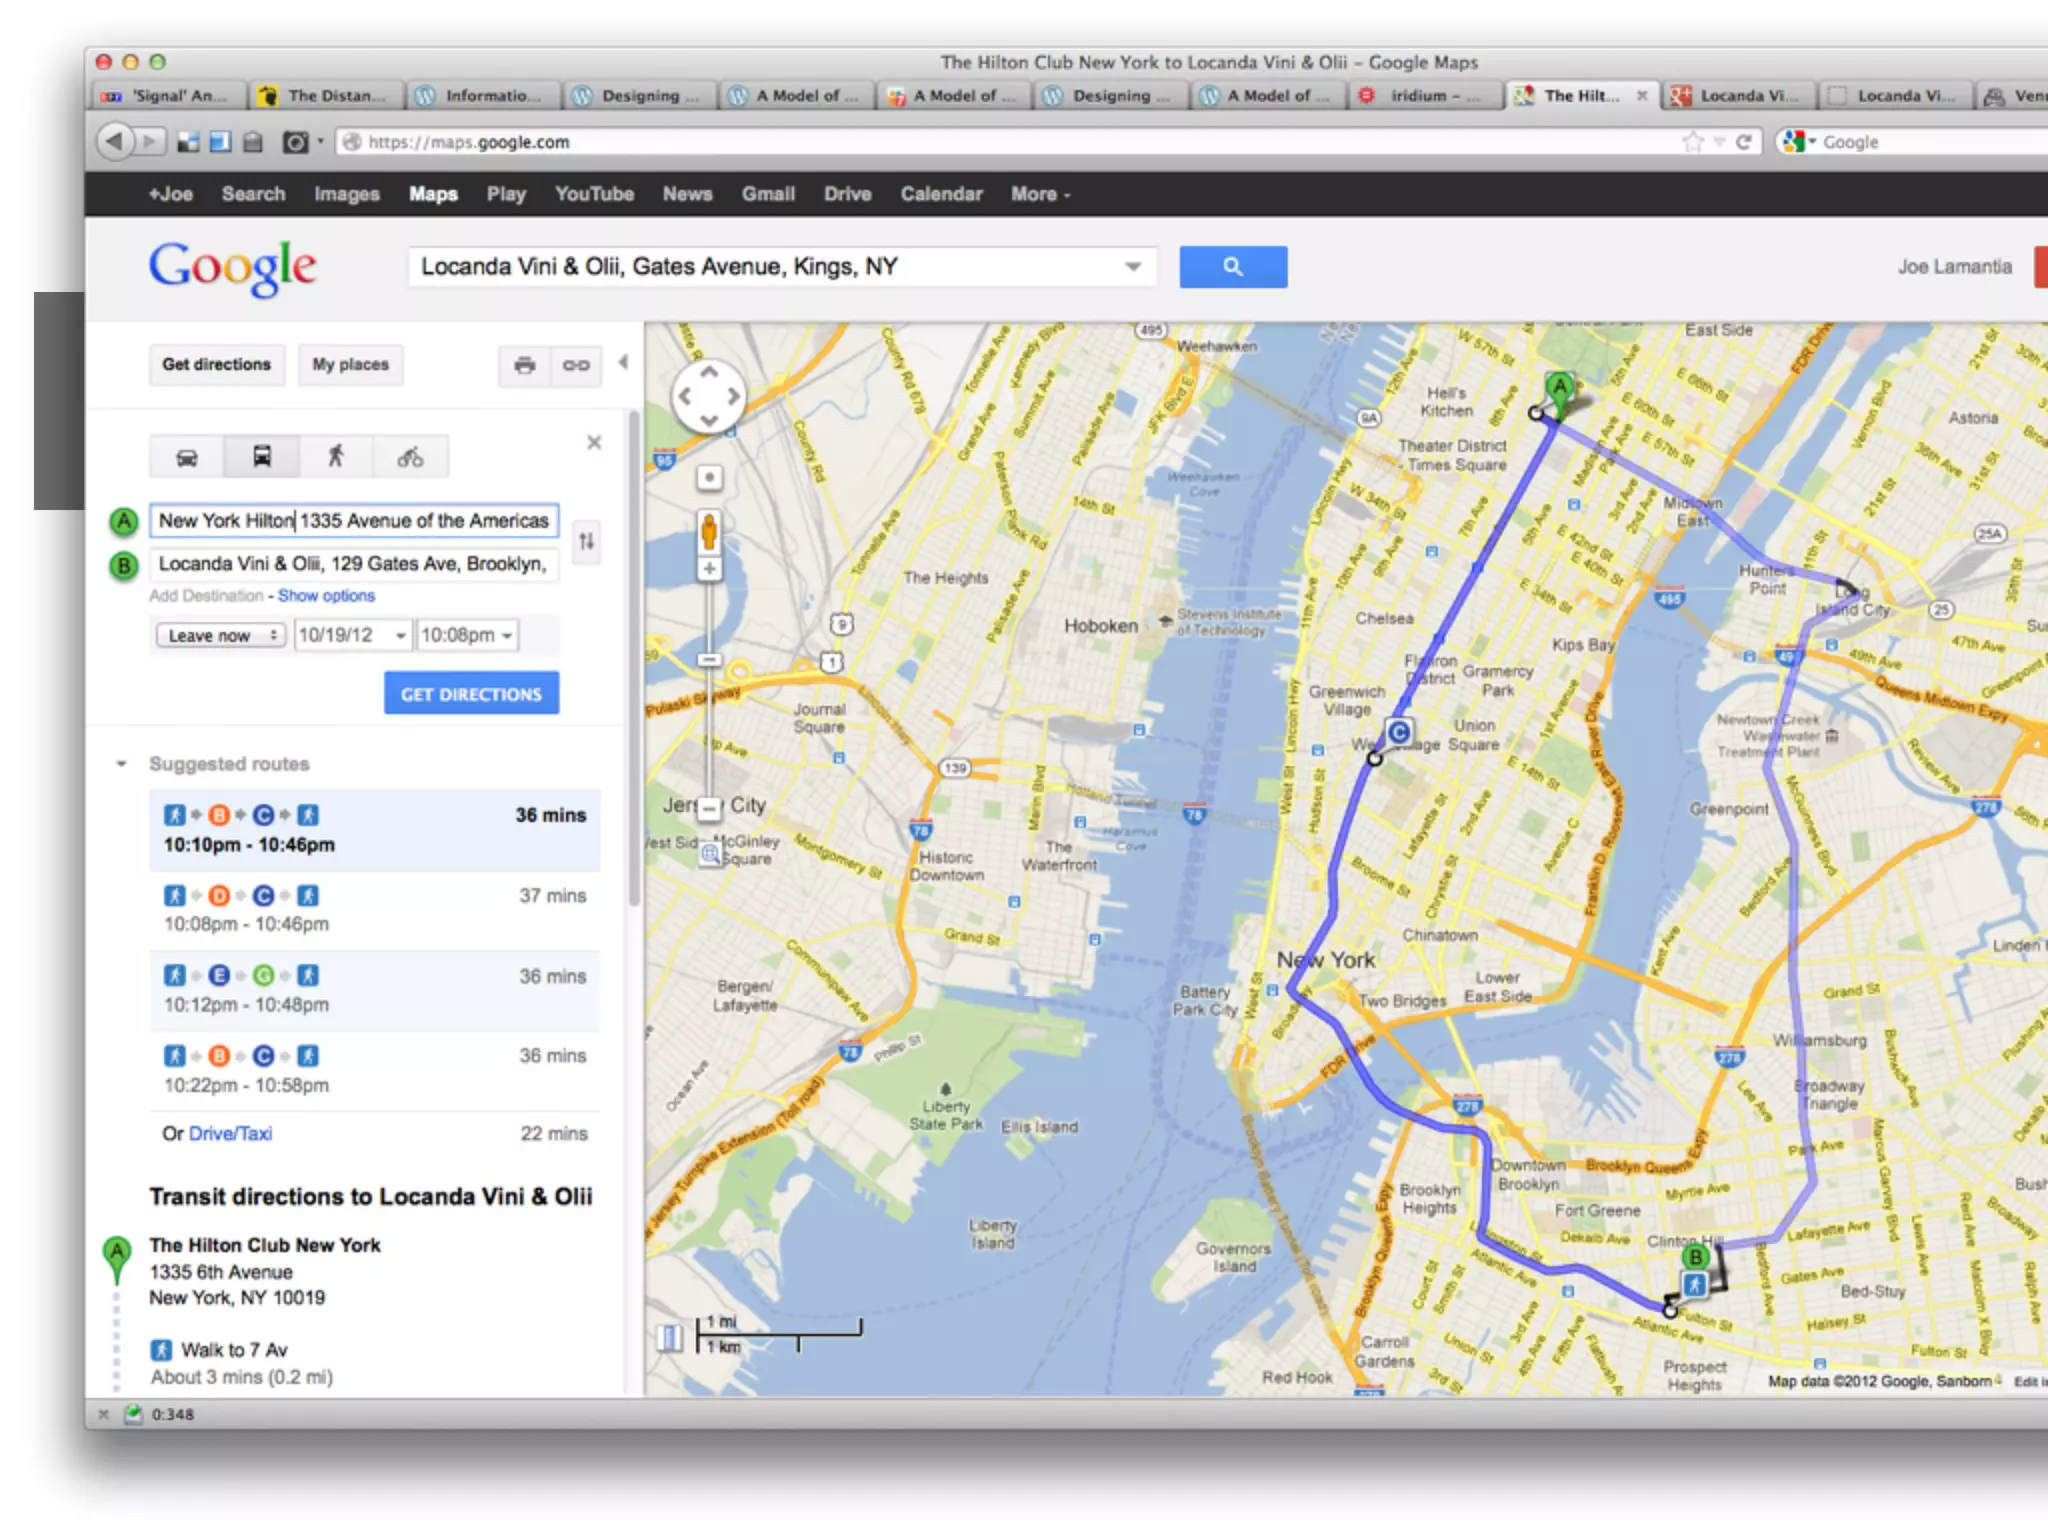Toggle the public transit mode button

(x=262, y=457)
